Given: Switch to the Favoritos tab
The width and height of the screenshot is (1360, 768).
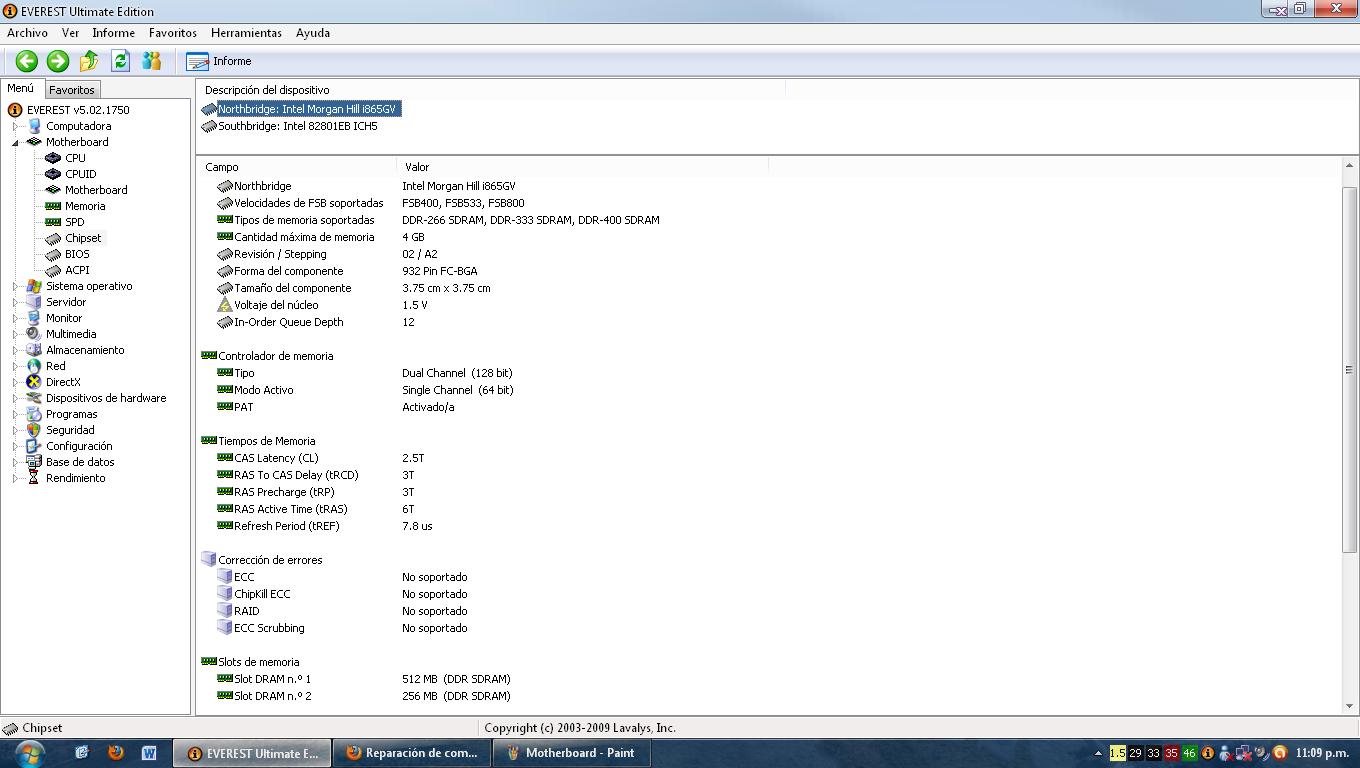Looking at the screenshot, I should pyautogui.click(x=71, y=90).
